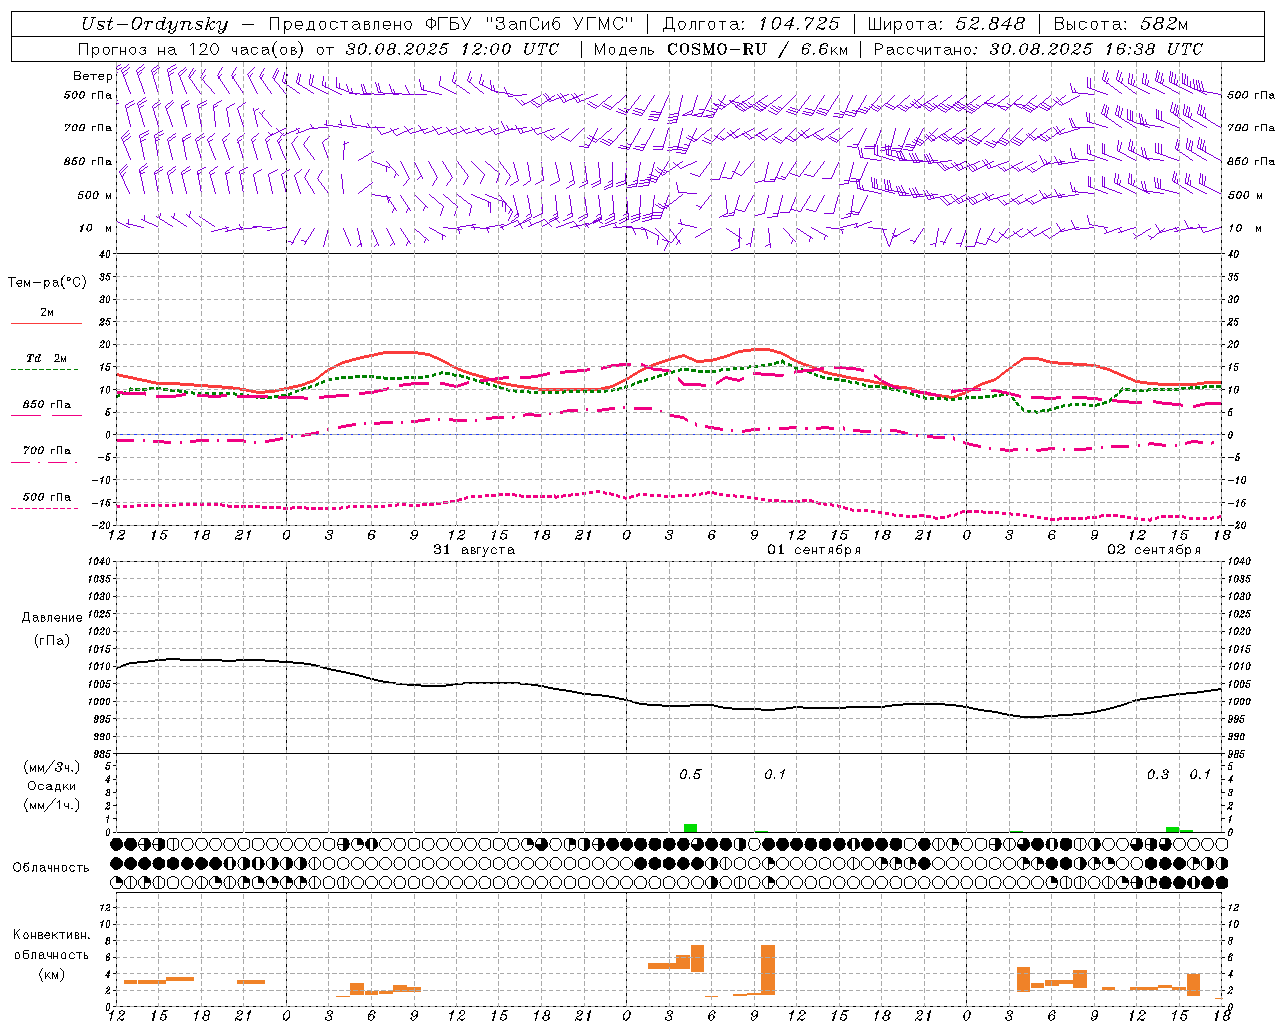Viewport: 1280px width, 1024px height.
Task: Click the 'Ветер' wind panel label
Action: click(x=92, y=76)
